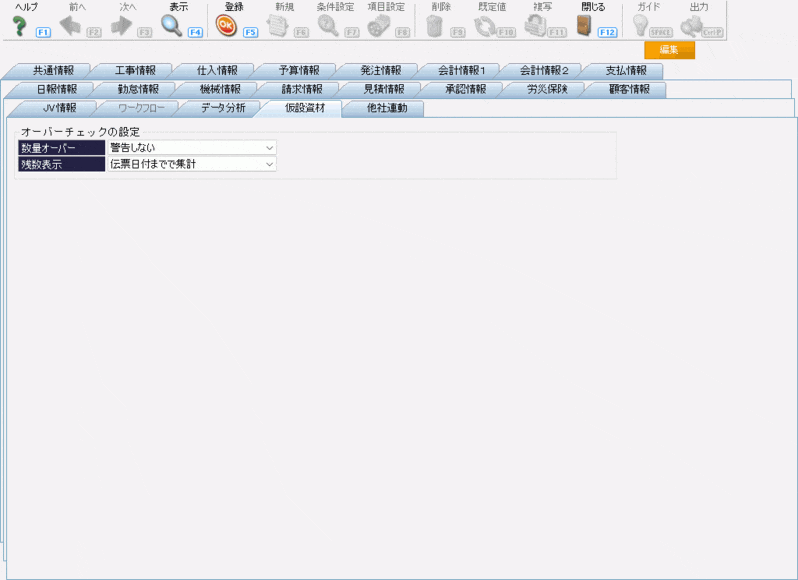
Task: Click the 削除 trash can icon
Action: tap(434, 26)
